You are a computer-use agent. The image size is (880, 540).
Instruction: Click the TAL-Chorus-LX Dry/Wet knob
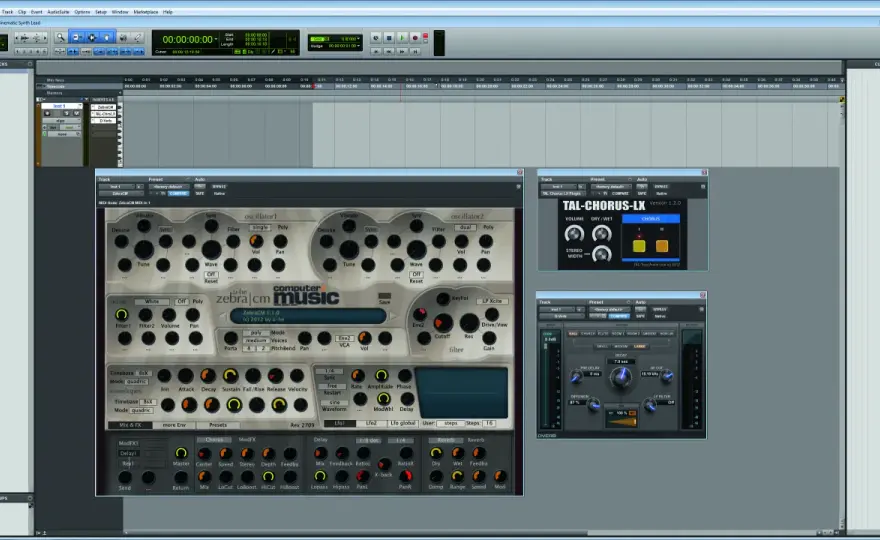(602, 234)
